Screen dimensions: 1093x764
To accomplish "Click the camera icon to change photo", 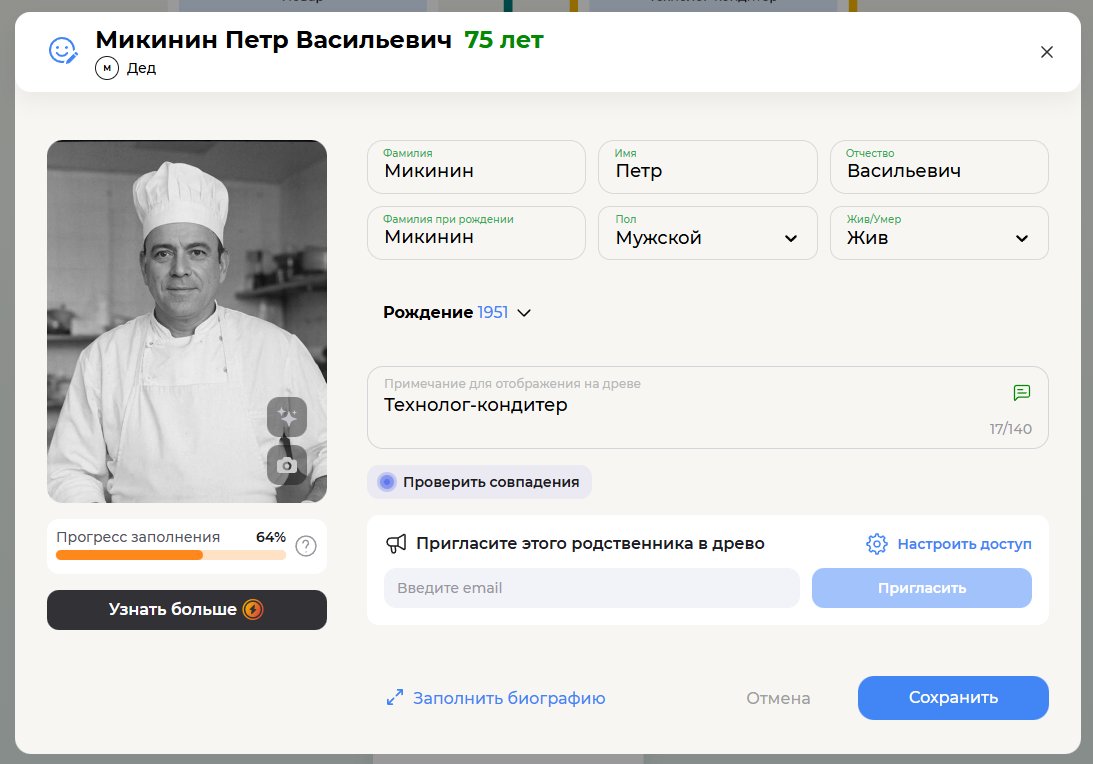I will click(287, 465).
